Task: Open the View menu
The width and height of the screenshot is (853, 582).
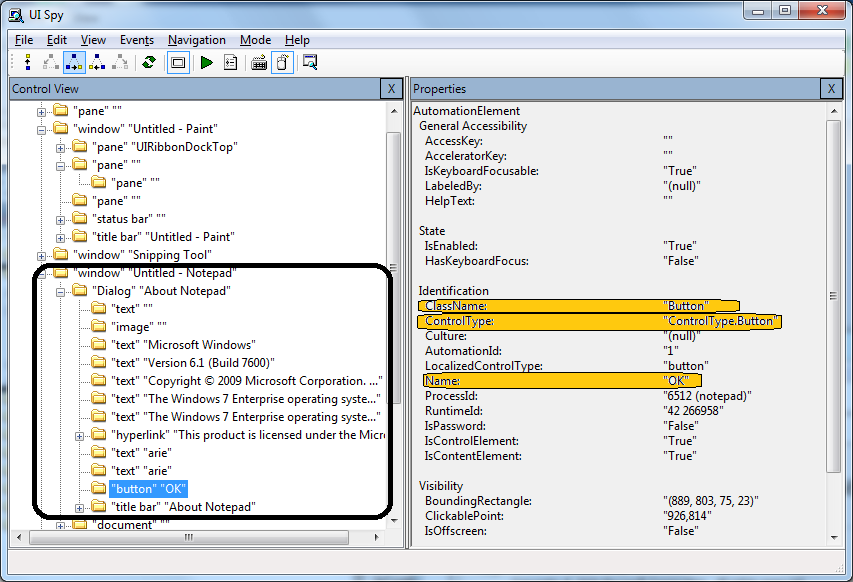Action: click(x=93, y=40)
